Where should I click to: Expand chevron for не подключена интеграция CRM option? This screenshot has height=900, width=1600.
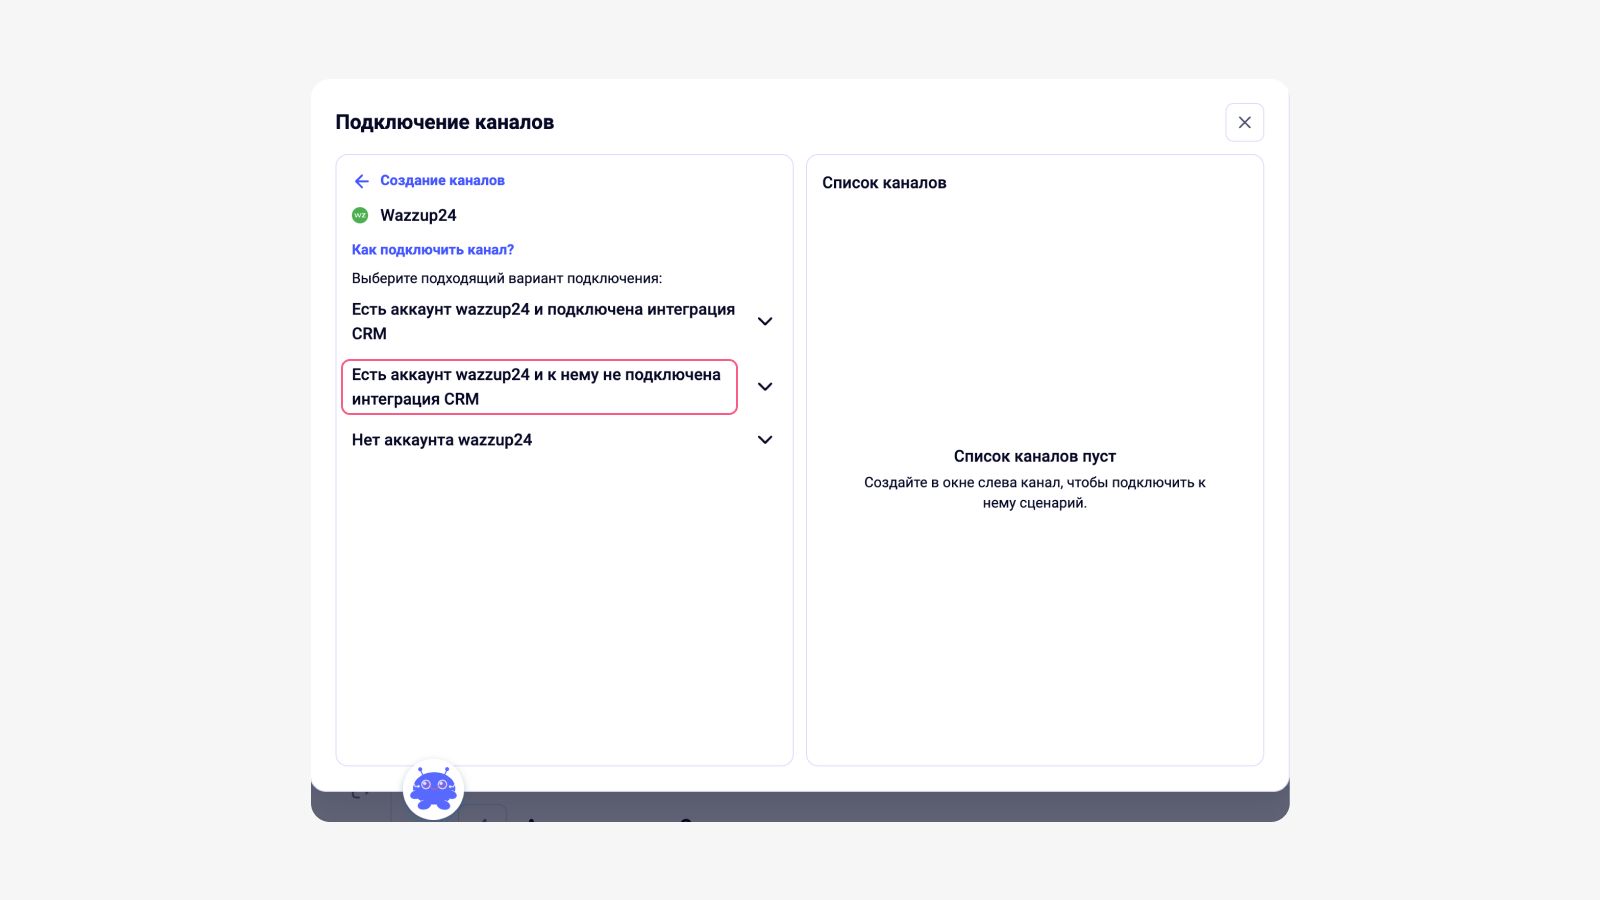(x=765, y=387)
